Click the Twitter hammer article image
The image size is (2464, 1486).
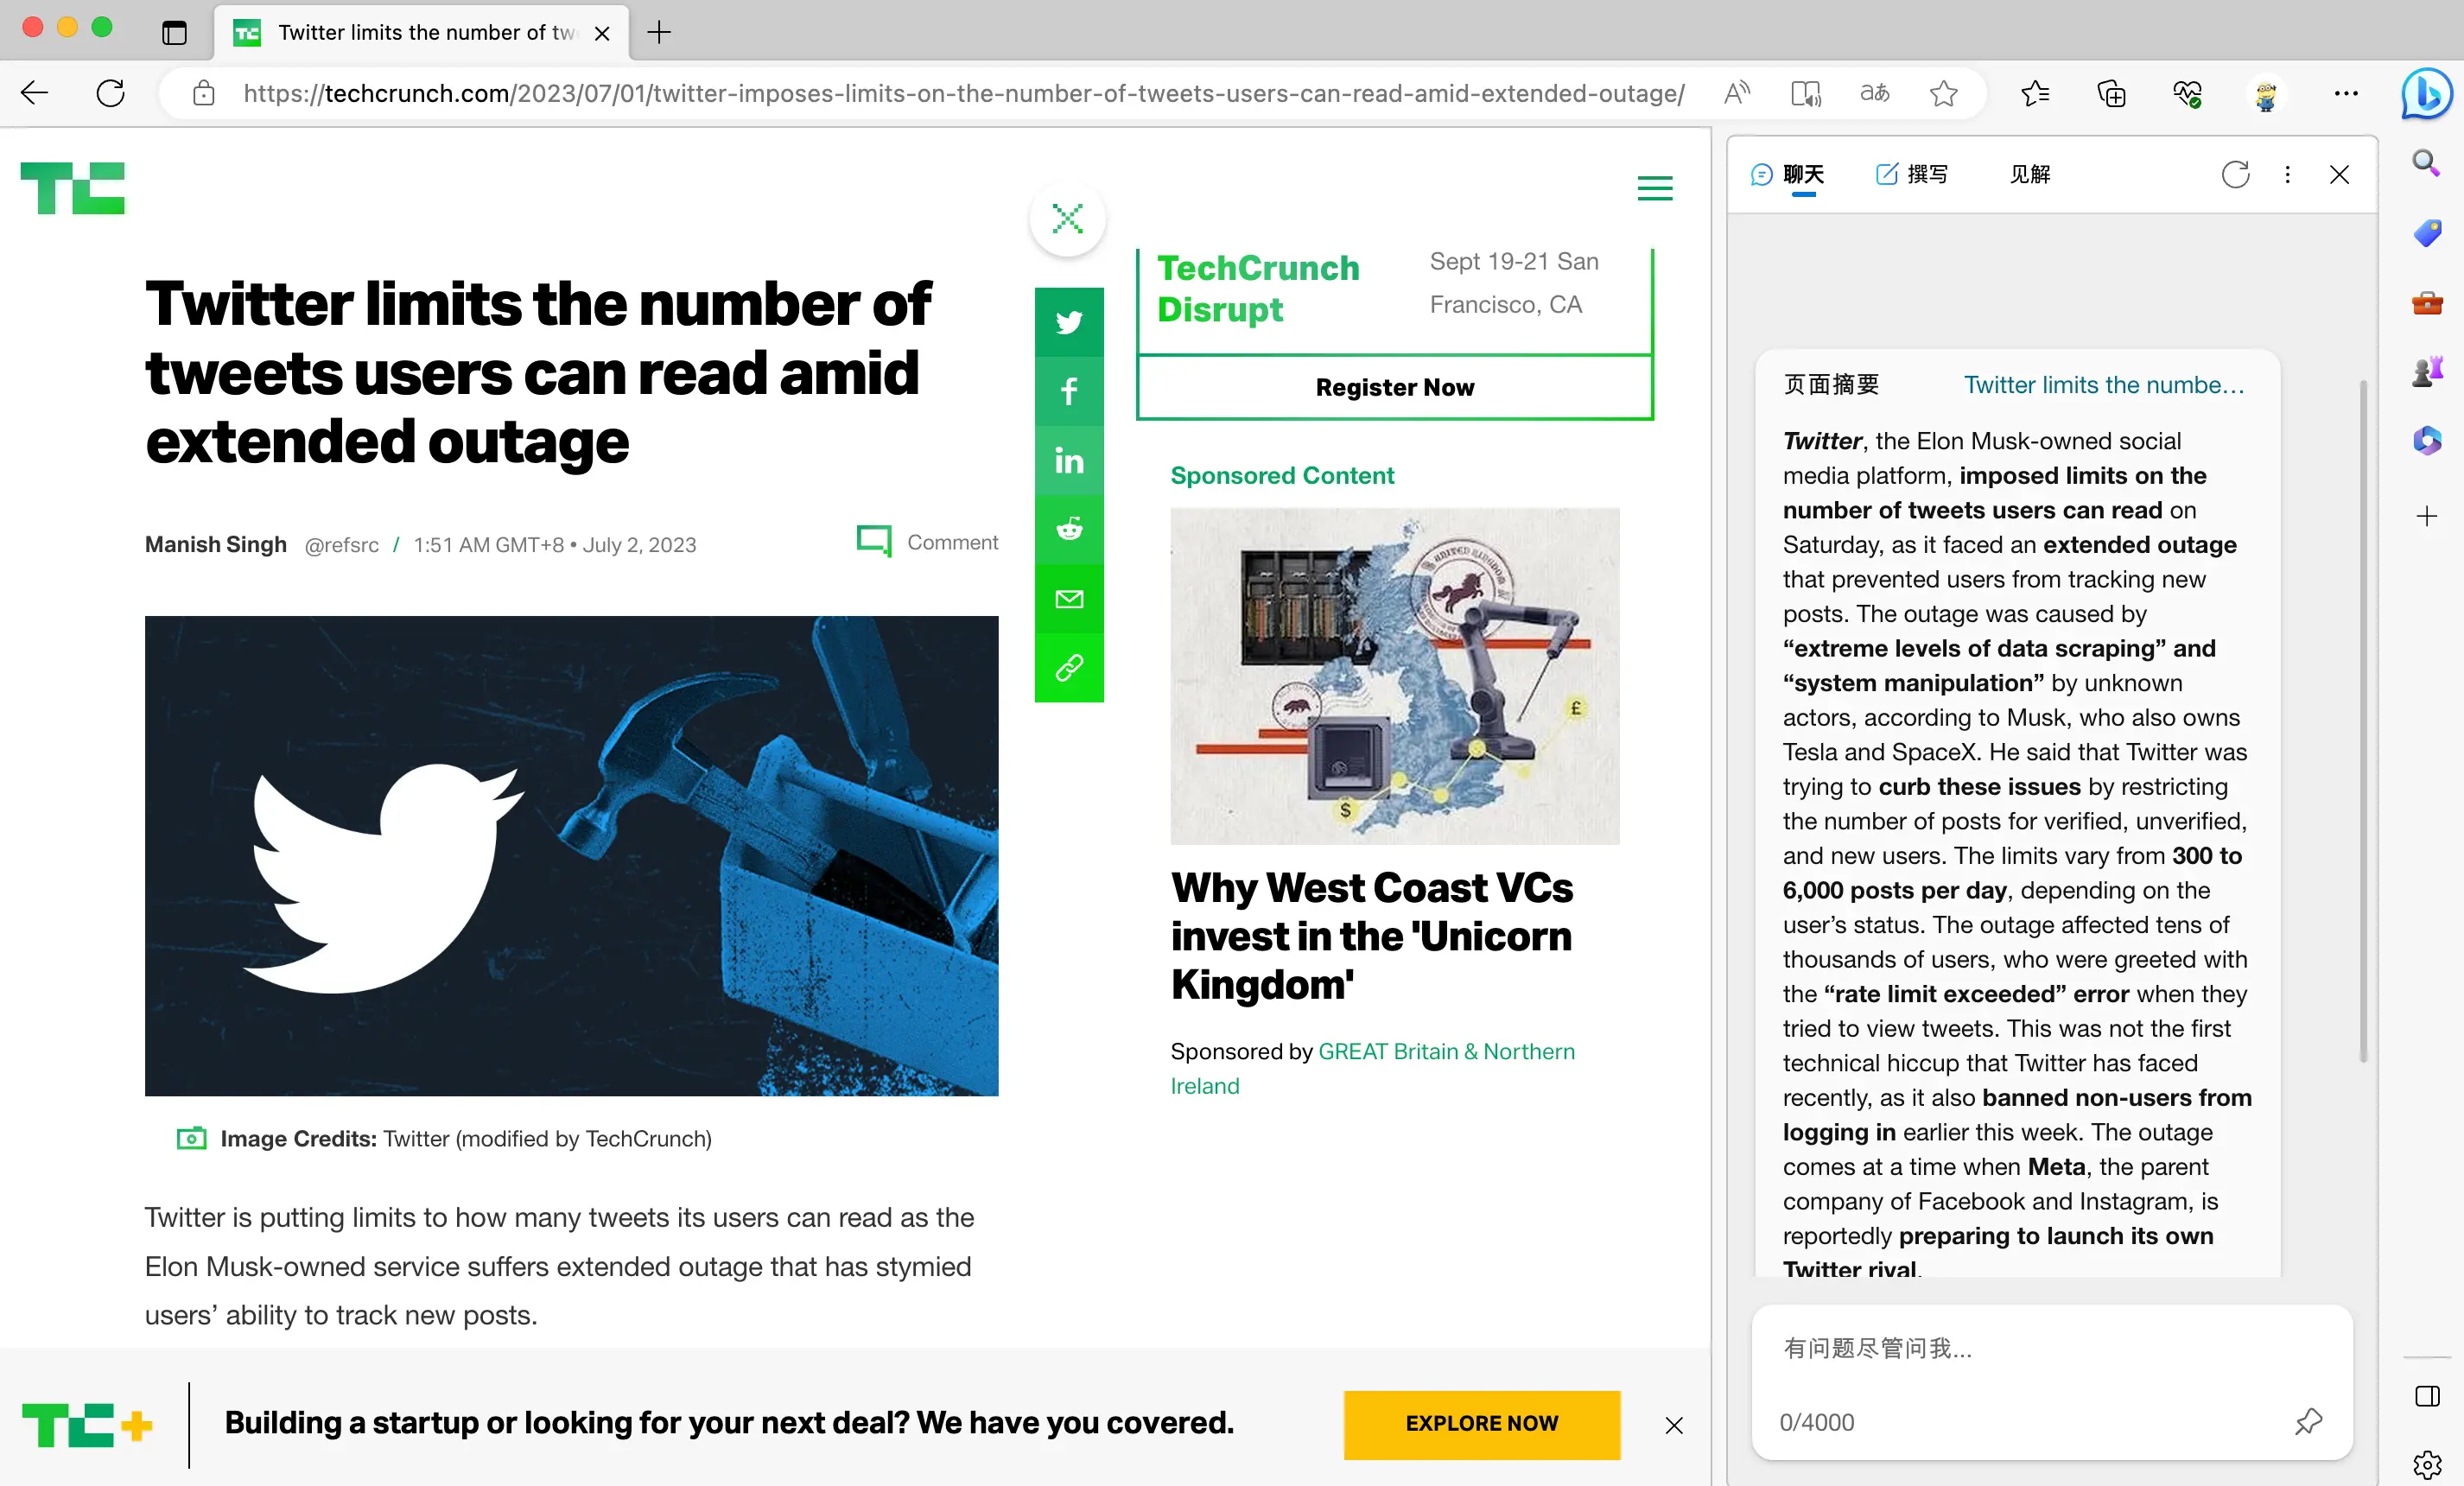pyautogui.click(x=572, y=856)
